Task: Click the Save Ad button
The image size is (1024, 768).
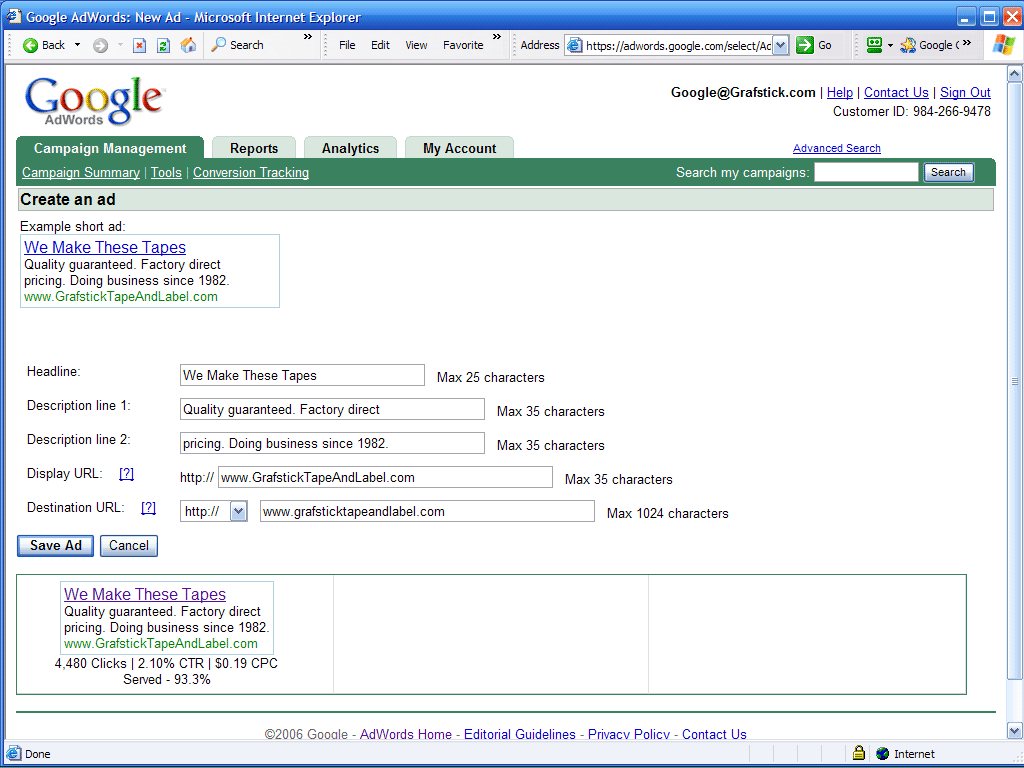Action: click(x=56, y=545)
